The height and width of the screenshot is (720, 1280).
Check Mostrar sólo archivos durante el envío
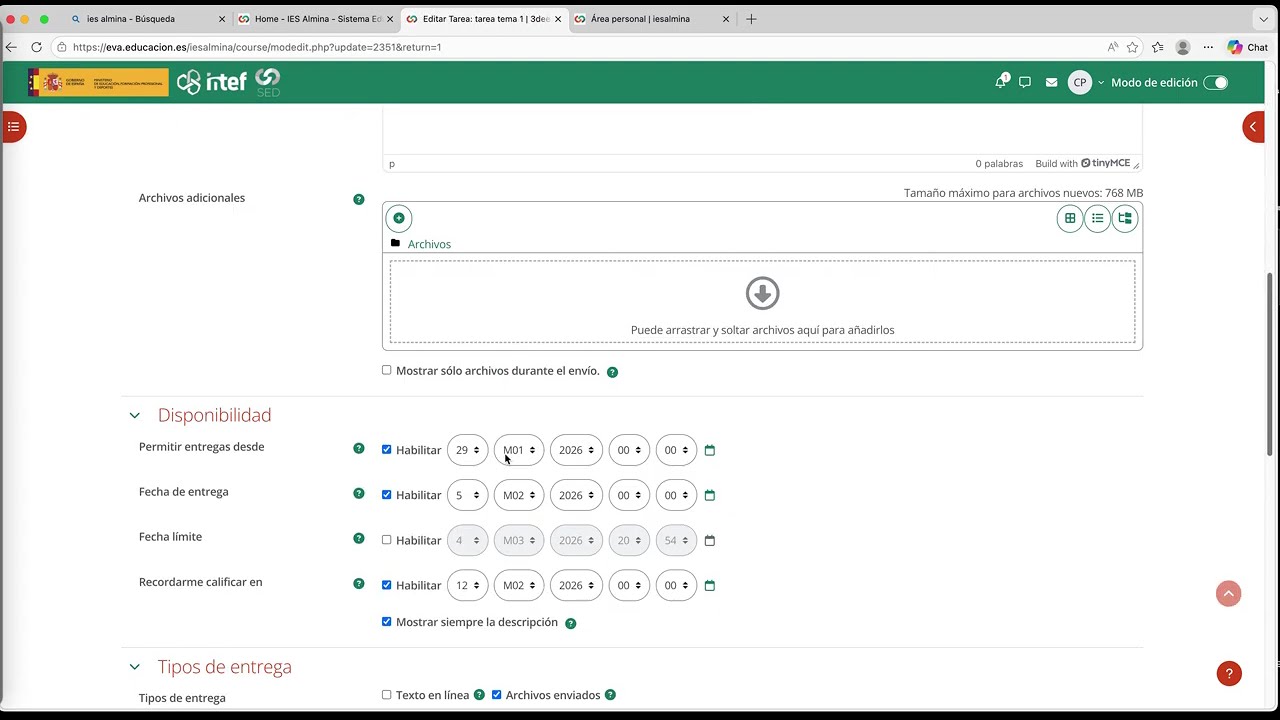(x=387, y=370)
